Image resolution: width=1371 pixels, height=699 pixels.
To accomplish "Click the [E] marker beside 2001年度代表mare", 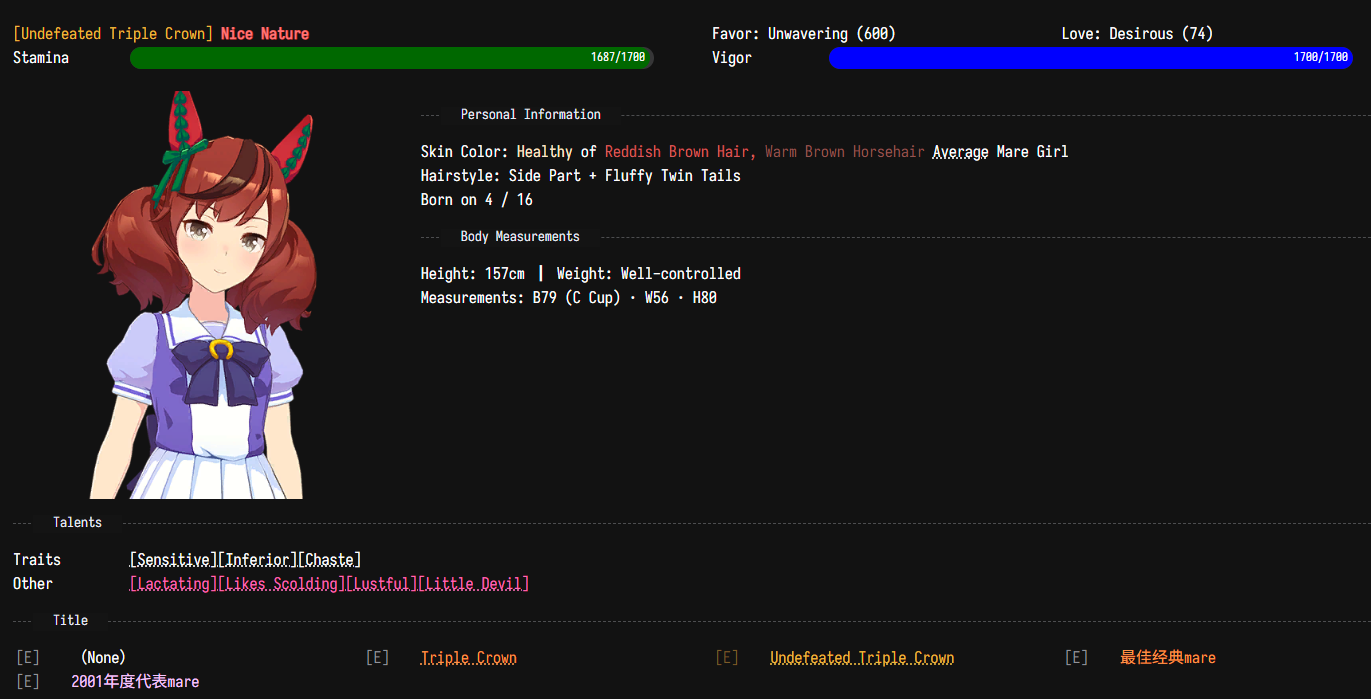I will pyautogui.click(x=28, y=682).
